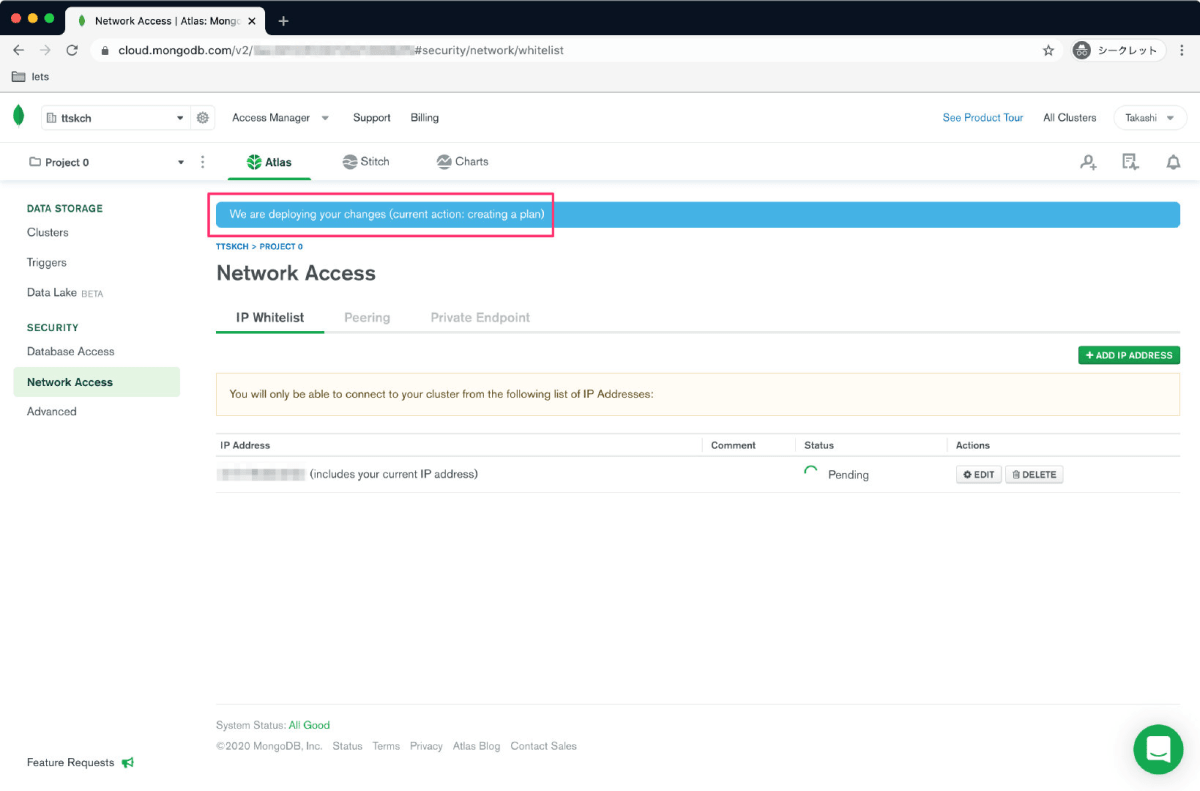Open a new browser tab
Viewport: 1200px width, 791px height.
tap(284, 20)
